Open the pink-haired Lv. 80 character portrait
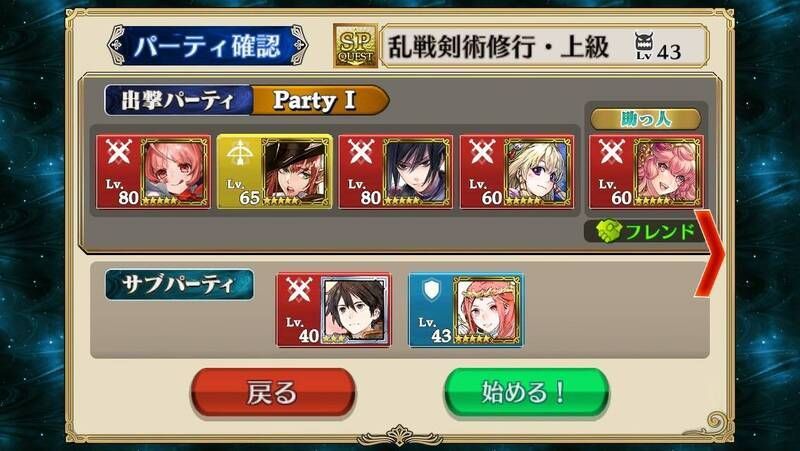The width and height of the screenshot is (800, 451). (x=174, y=172)
